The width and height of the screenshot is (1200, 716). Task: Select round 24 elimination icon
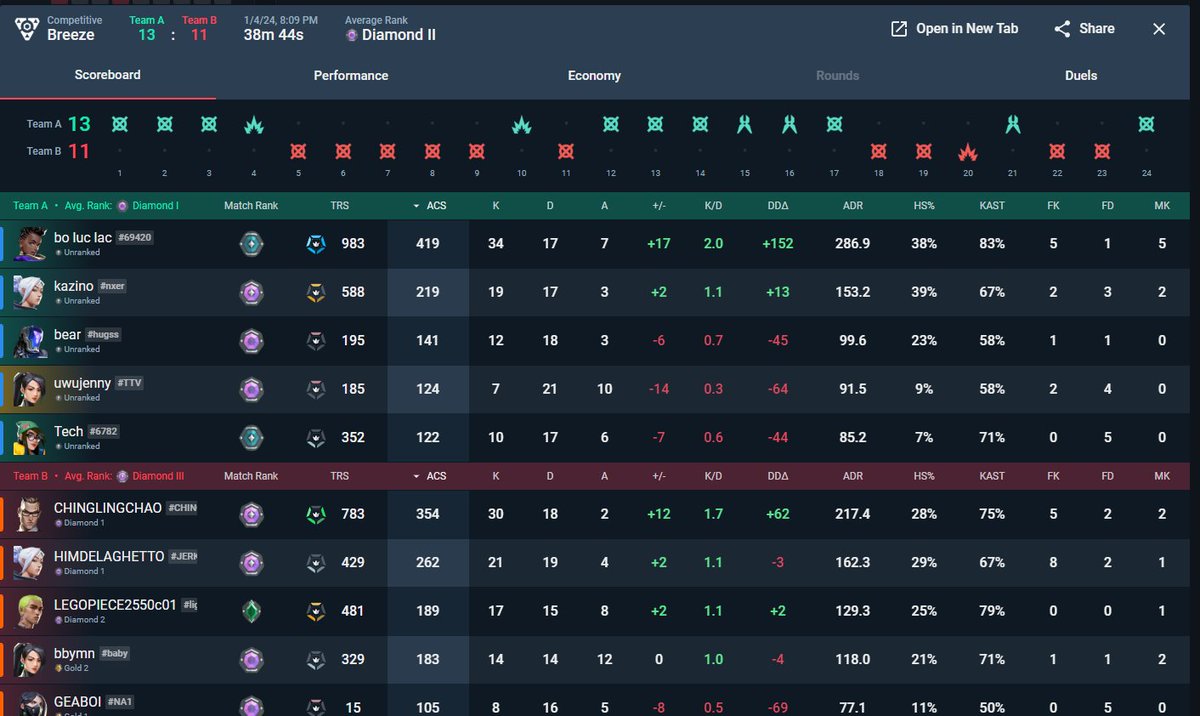coord(1147,125)
